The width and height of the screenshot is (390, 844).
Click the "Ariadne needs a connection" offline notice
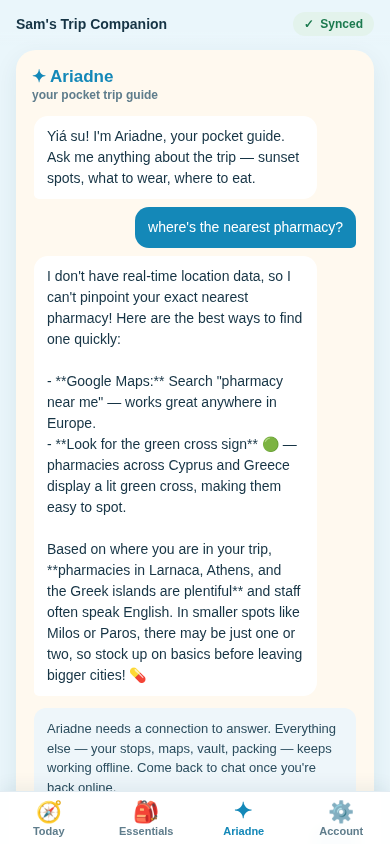[x=195, y=754]
